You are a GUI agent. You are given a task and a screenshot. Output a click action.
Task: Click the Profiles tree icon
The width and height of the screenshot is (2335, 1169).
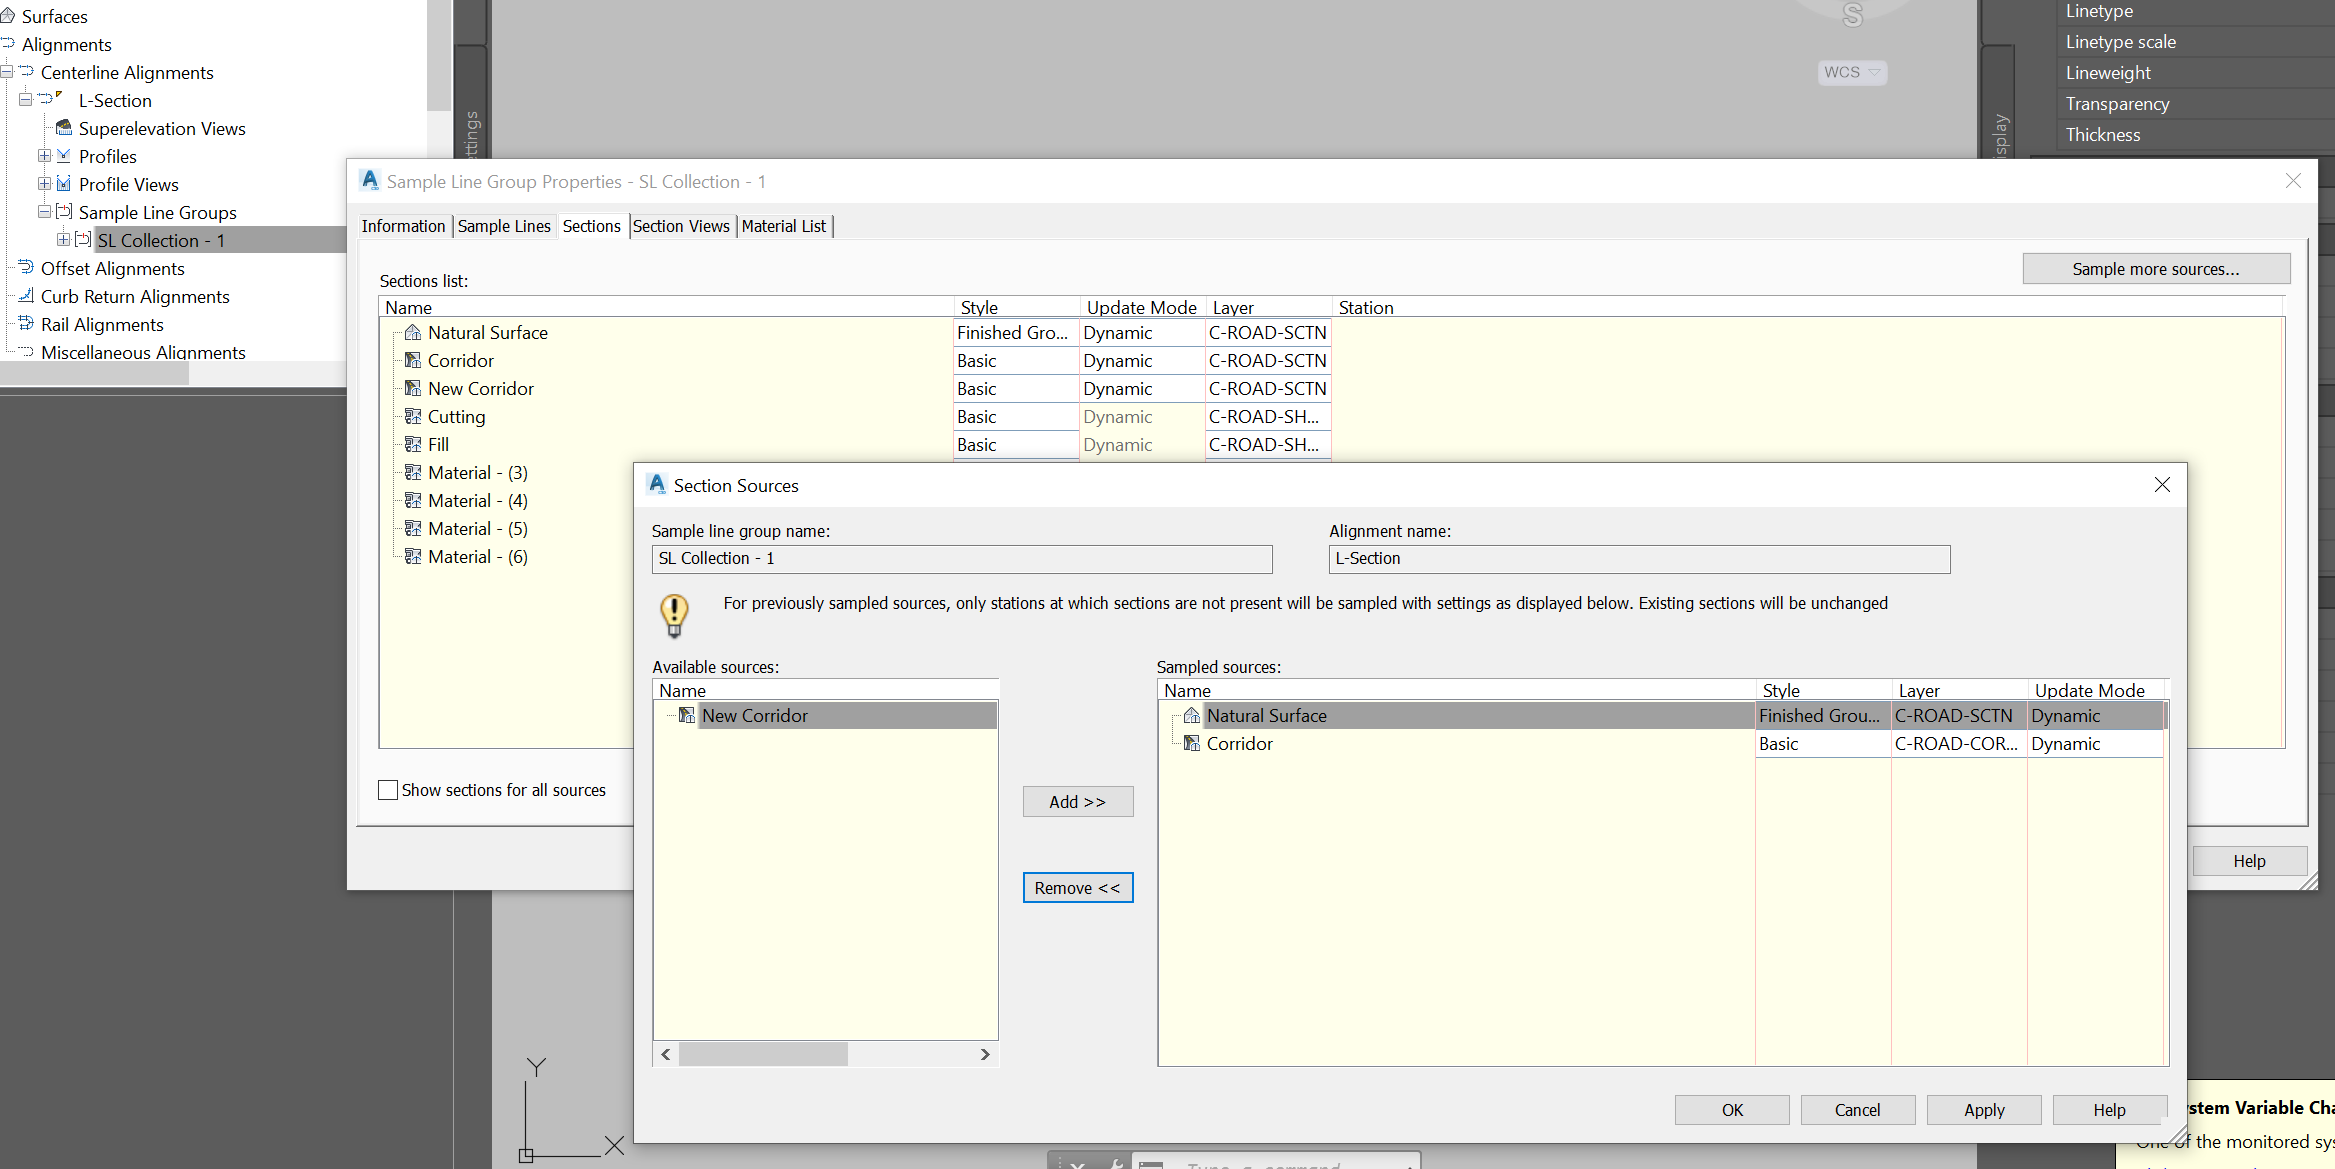pos(64,156)
